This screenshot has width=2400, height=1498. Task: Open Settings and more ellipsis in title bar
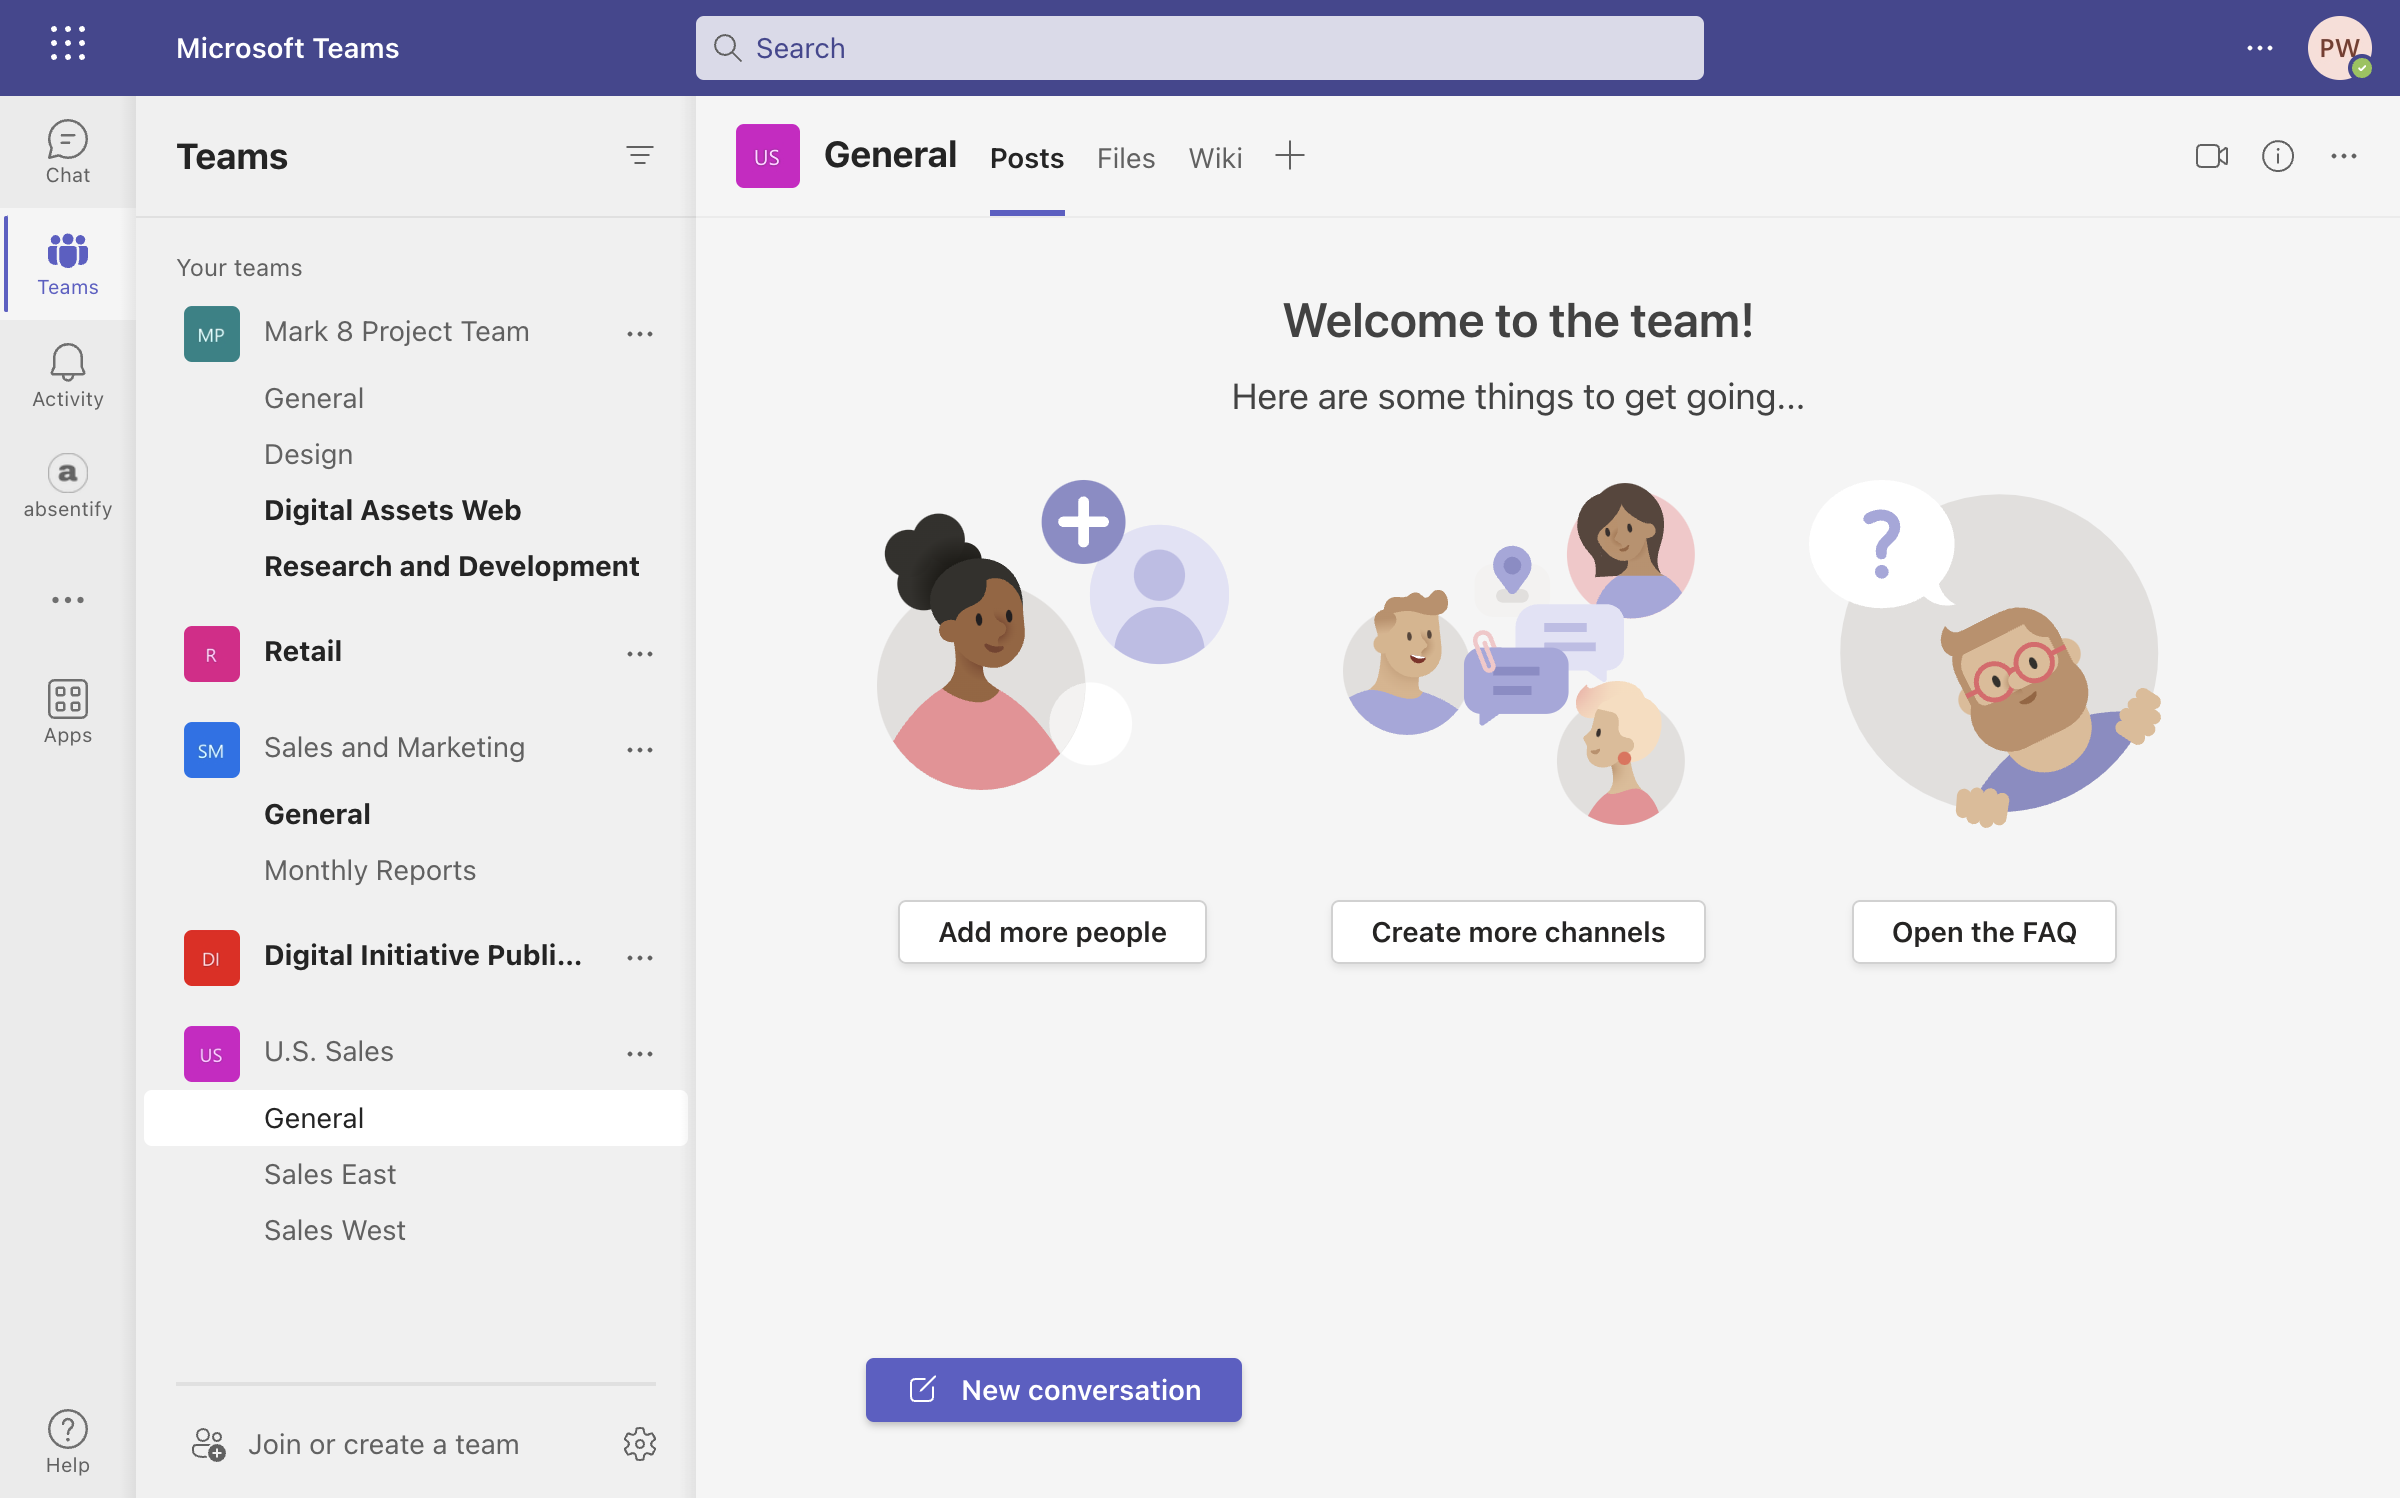[2260, 48]
